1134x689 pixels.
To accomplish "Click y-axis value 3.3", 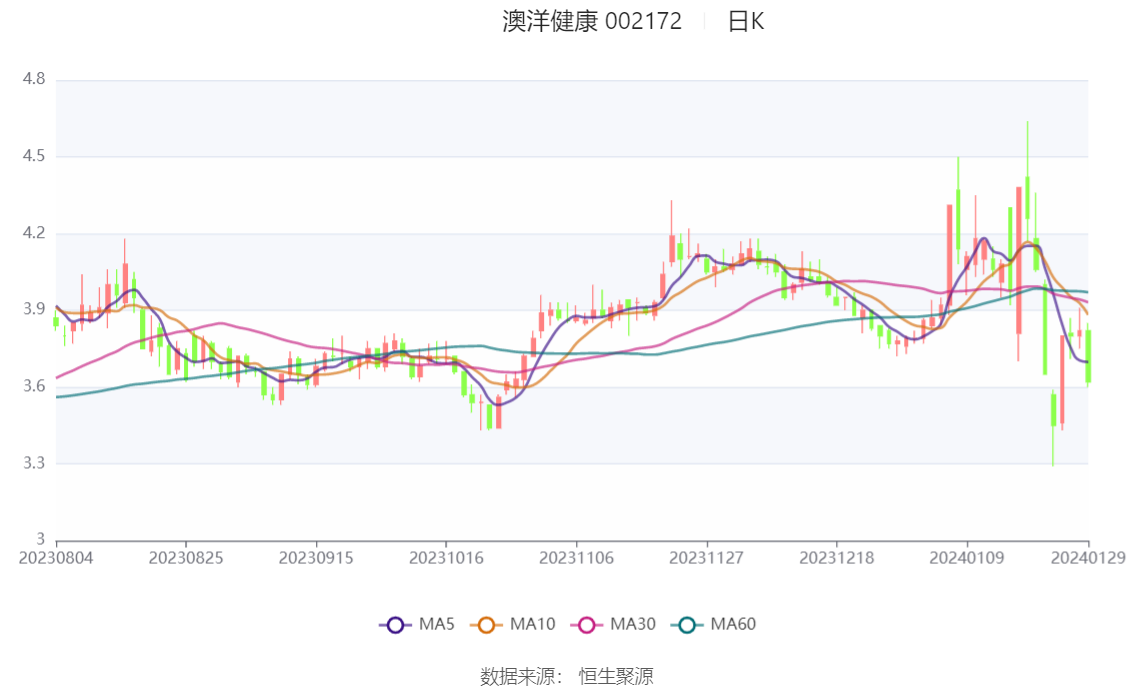I will tap(33, 463).
